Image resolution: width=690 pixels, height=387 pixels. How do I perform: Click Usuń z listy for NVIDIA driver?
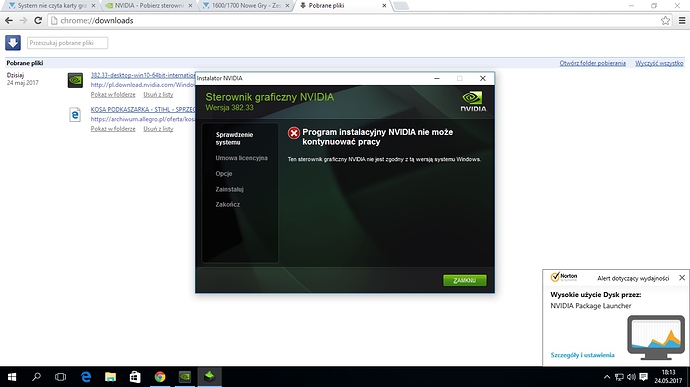click(158, 94)
